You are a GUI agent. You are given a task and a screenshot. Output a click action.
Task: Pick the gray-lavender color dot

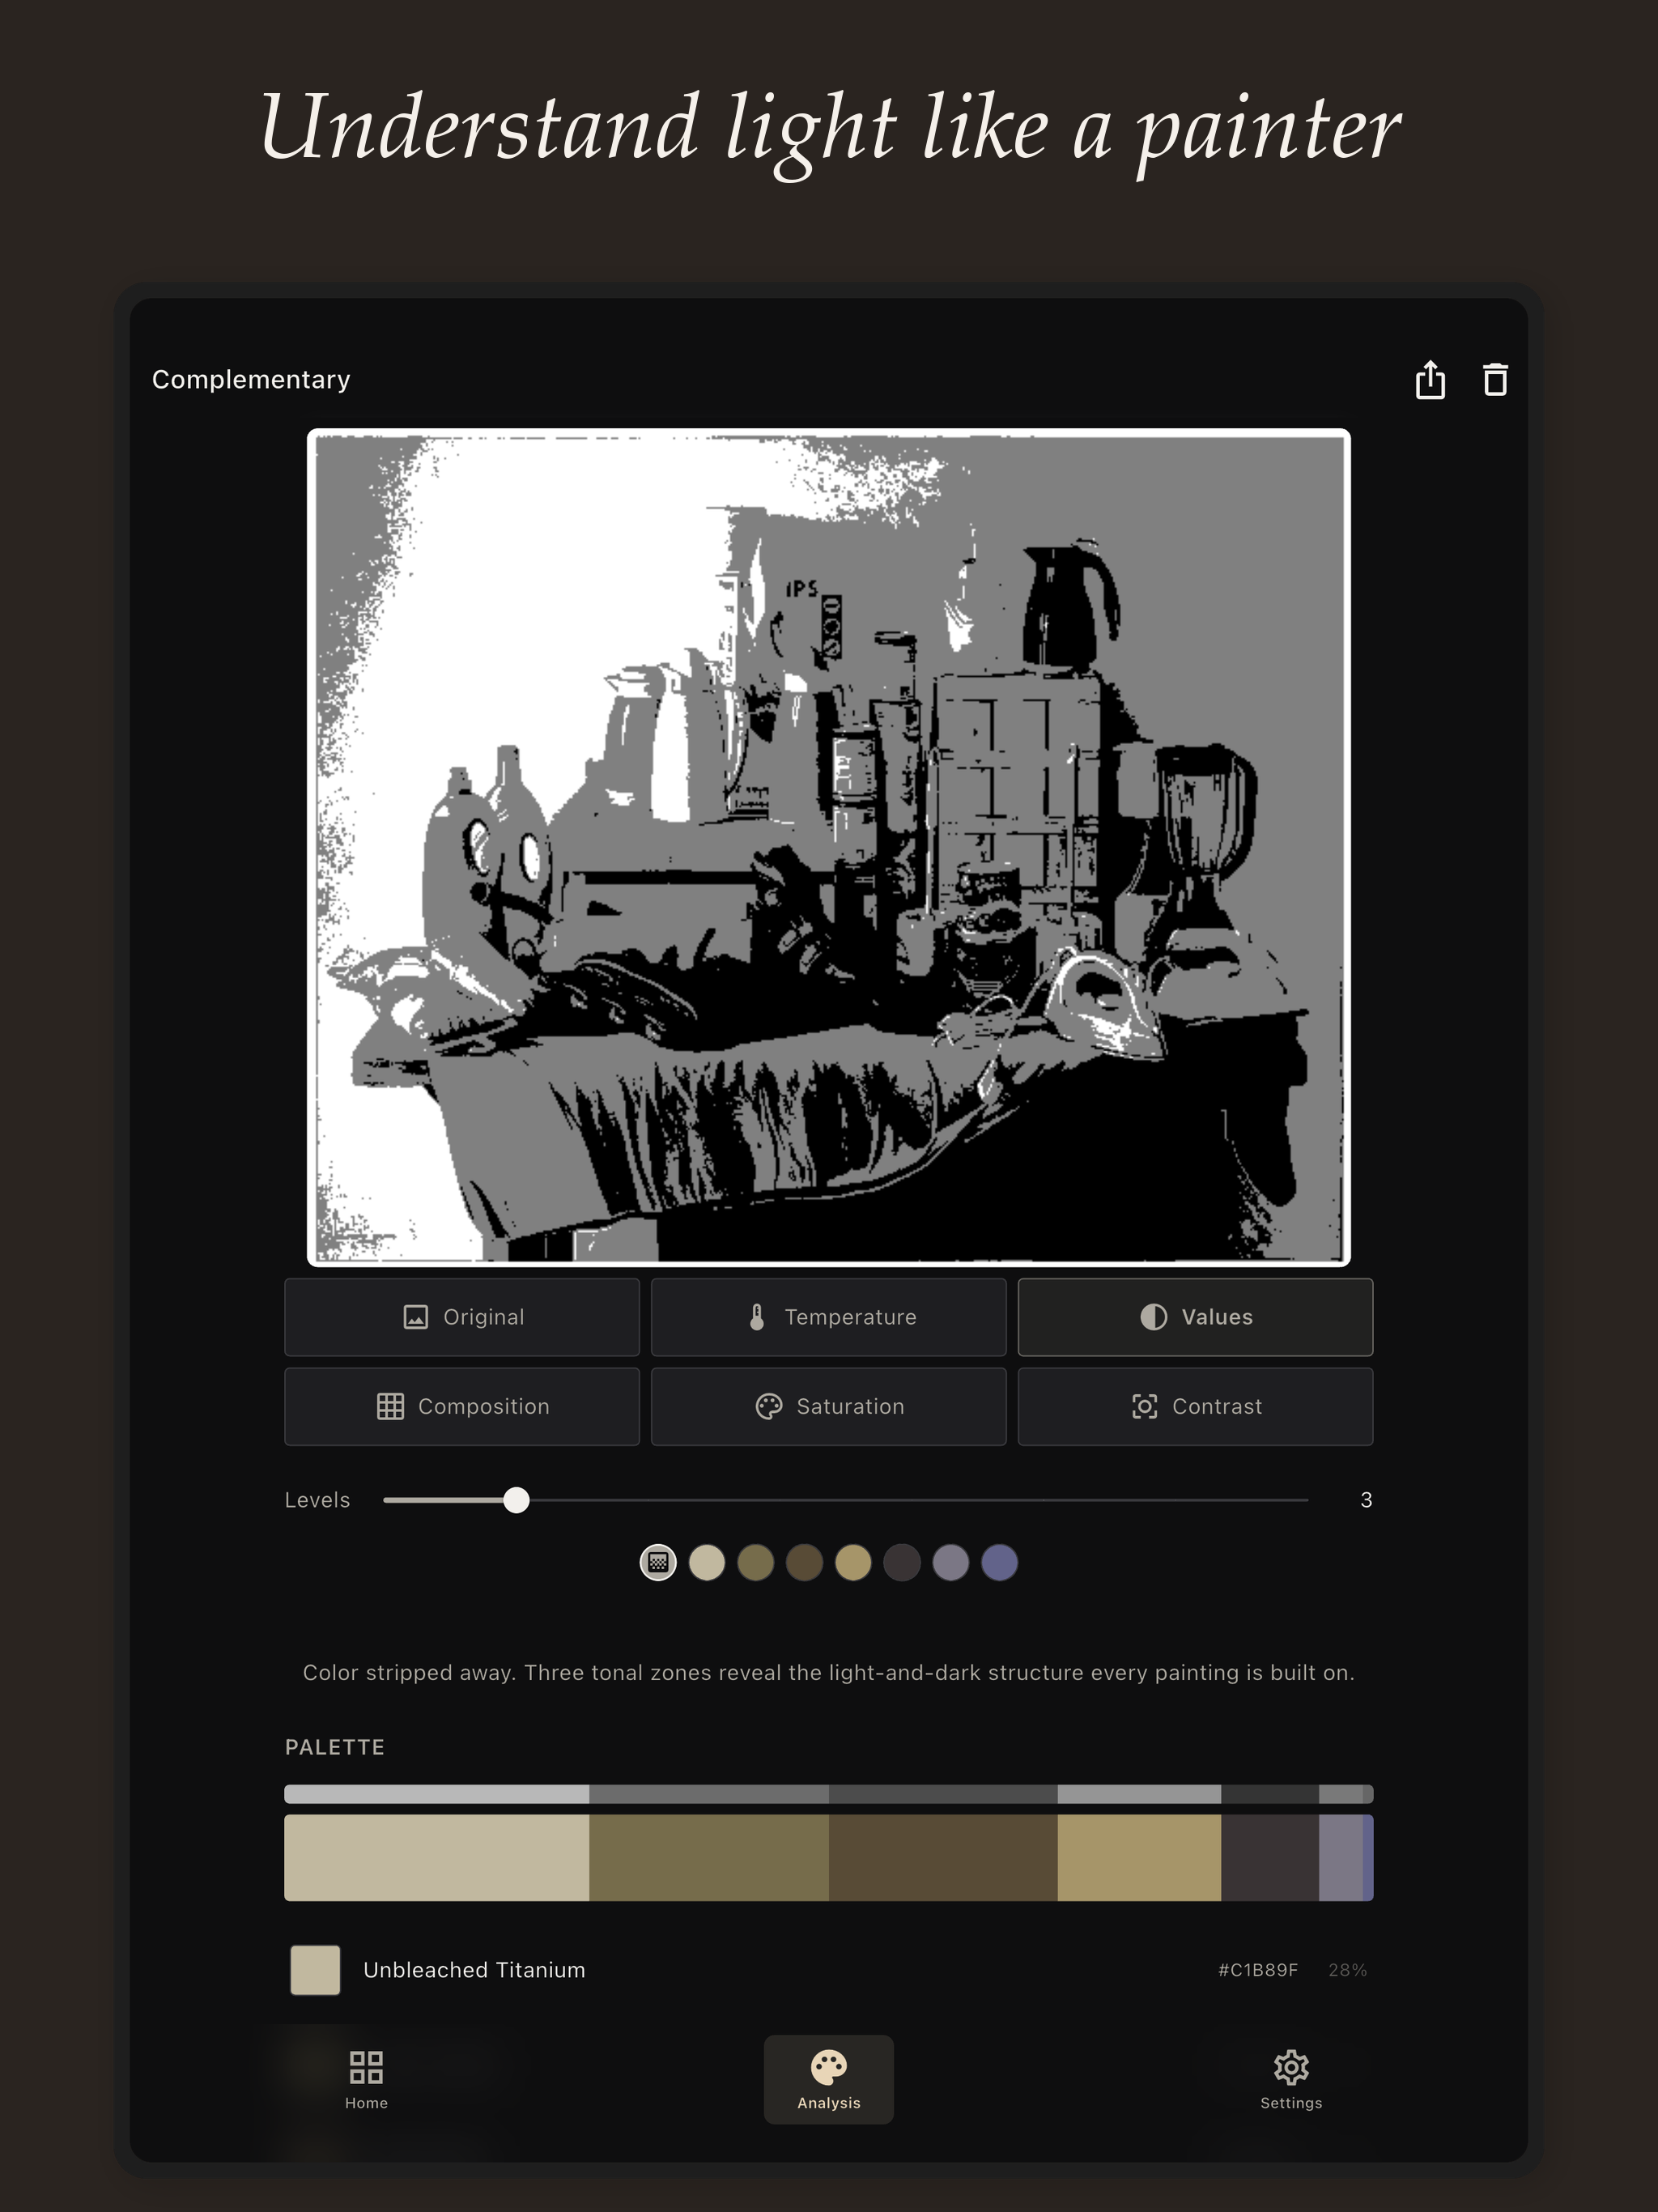pos(951,1562)
